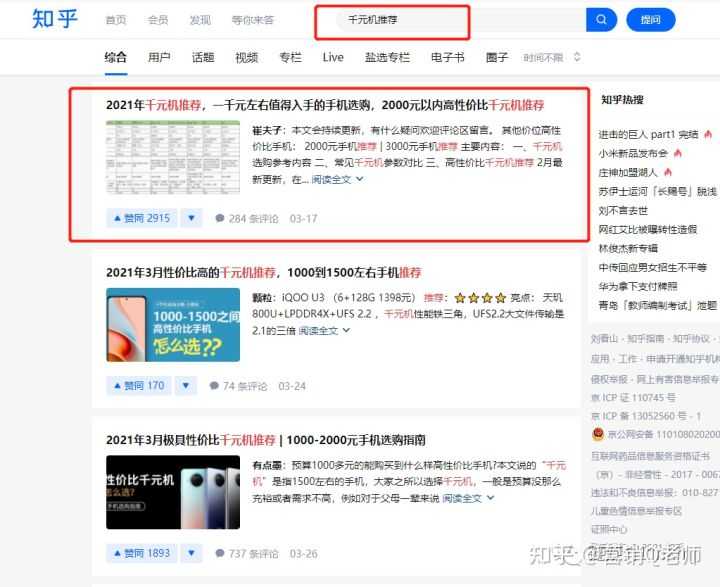This screenshot has height=587, width=720.
Task: Click the fire icon beside 小米新品发布会
Action: pos(678,153)
